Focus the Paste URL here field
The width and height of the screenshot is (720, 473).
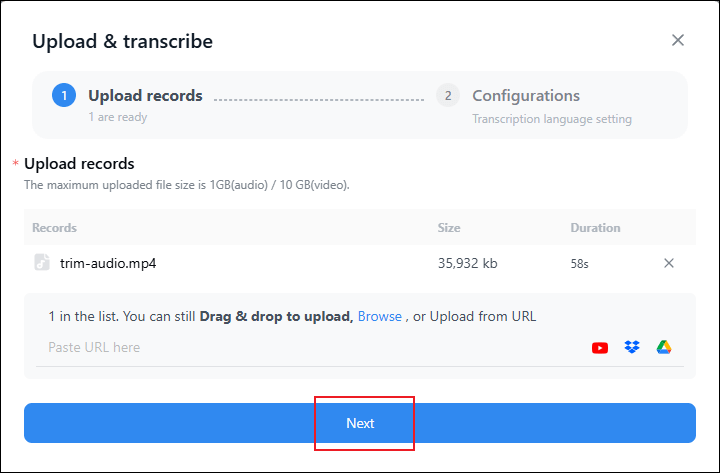(300, 348)
